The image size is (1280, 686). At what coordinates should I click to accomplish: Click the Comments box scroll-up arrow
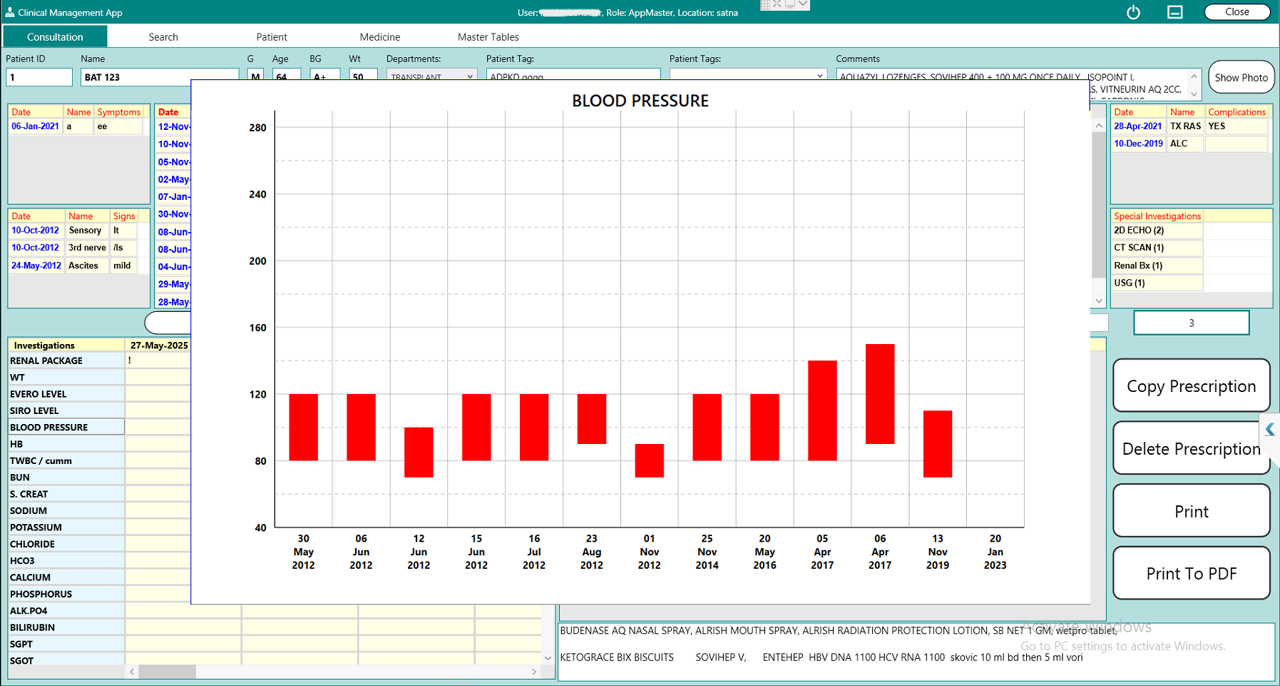pyautogui.click(x=1194, y=75)
